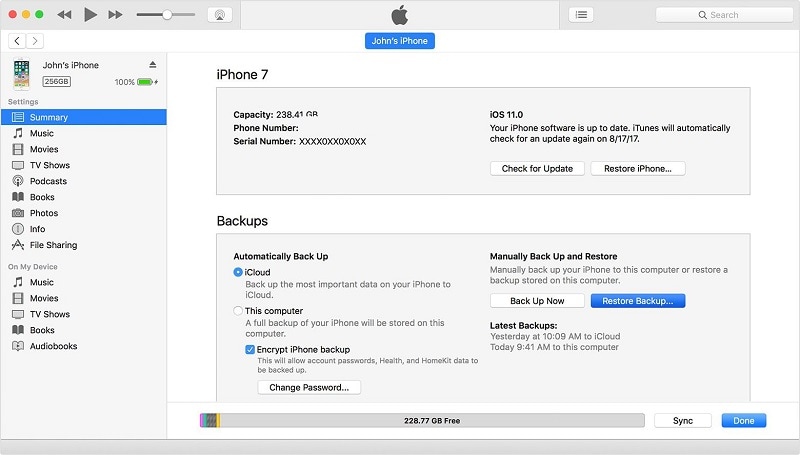
Task: Click the Back Up Now button
Action: [x=537, y=301]
